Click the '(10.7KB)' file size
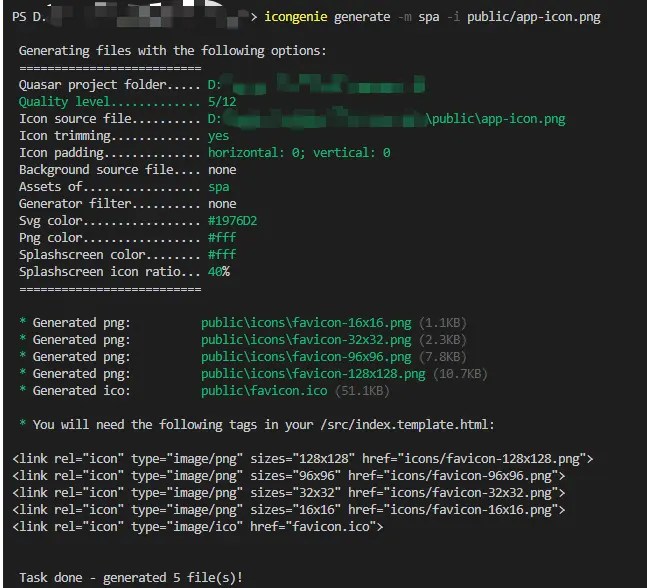647x588 pixels. click(460, 374)
